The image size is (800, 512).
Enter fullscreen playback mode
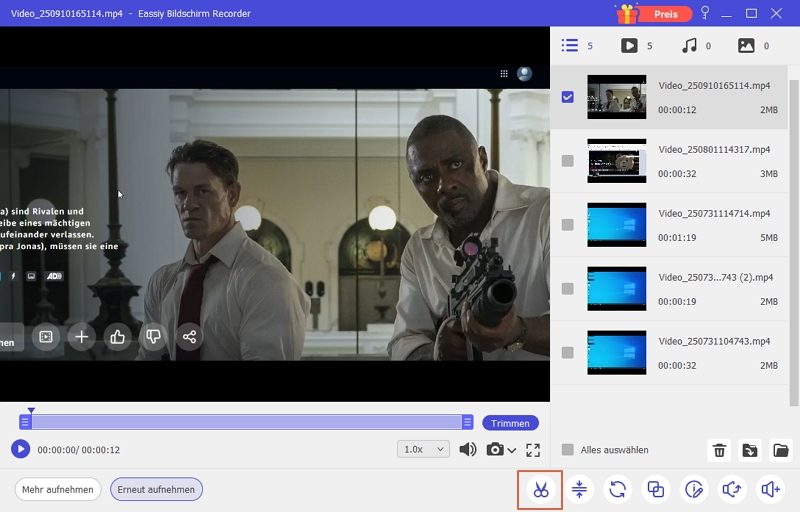pos(533,450)
